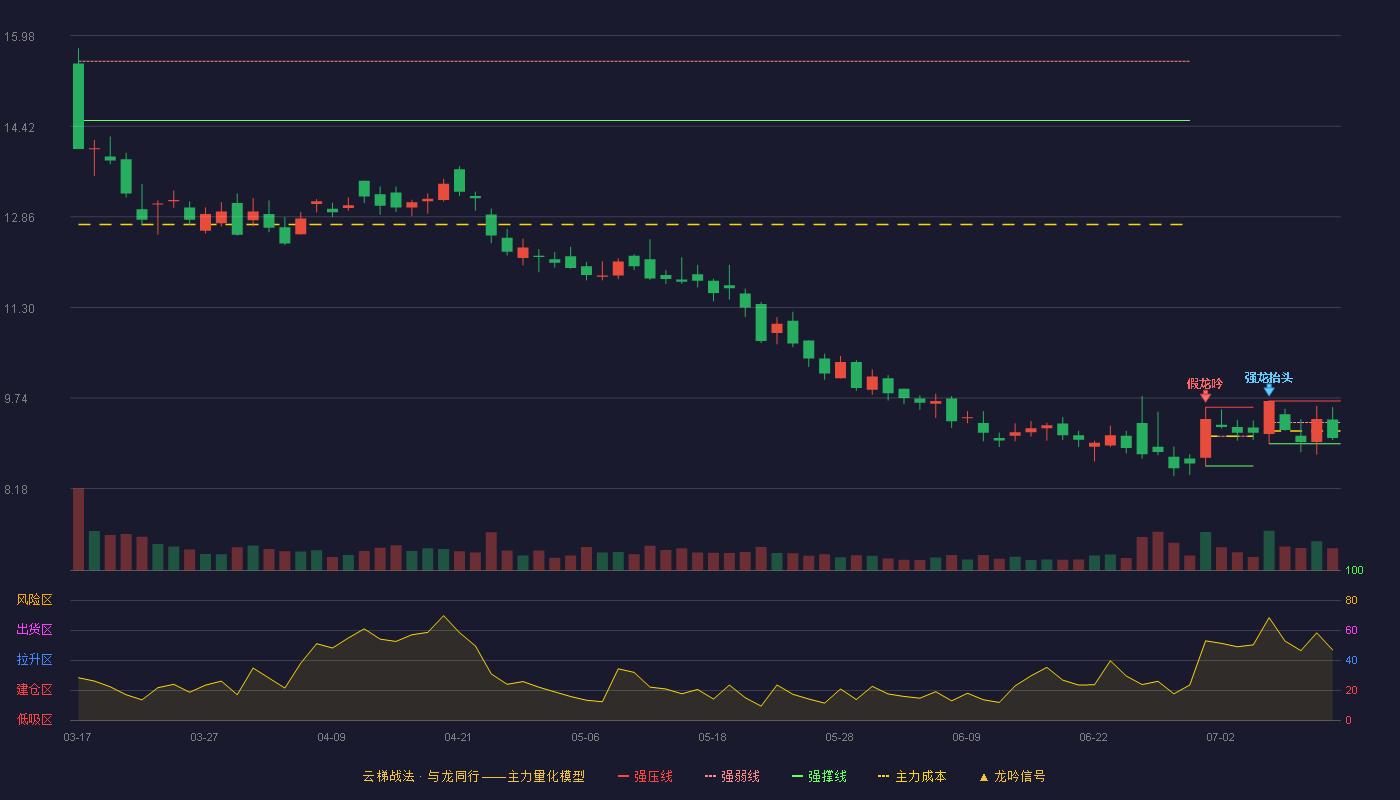The width and height of the screenshot is (1400, 800).
Task: Click the 14.42 price axis label
Action: (x=19, y=128)
